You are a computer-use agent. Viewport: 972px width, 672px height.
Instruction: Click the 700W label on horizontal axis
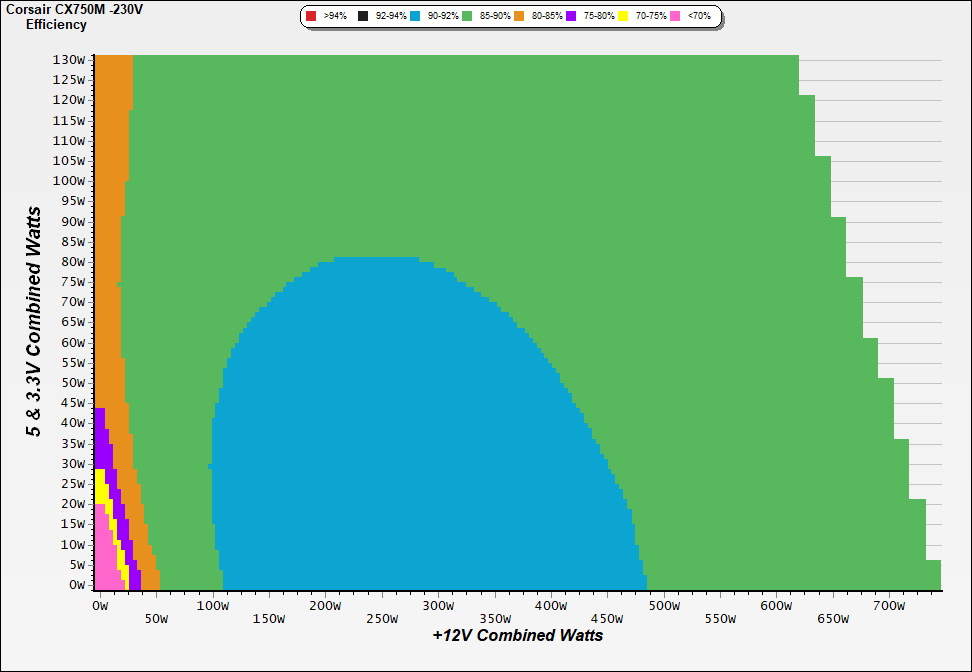(x=889, y=606)
